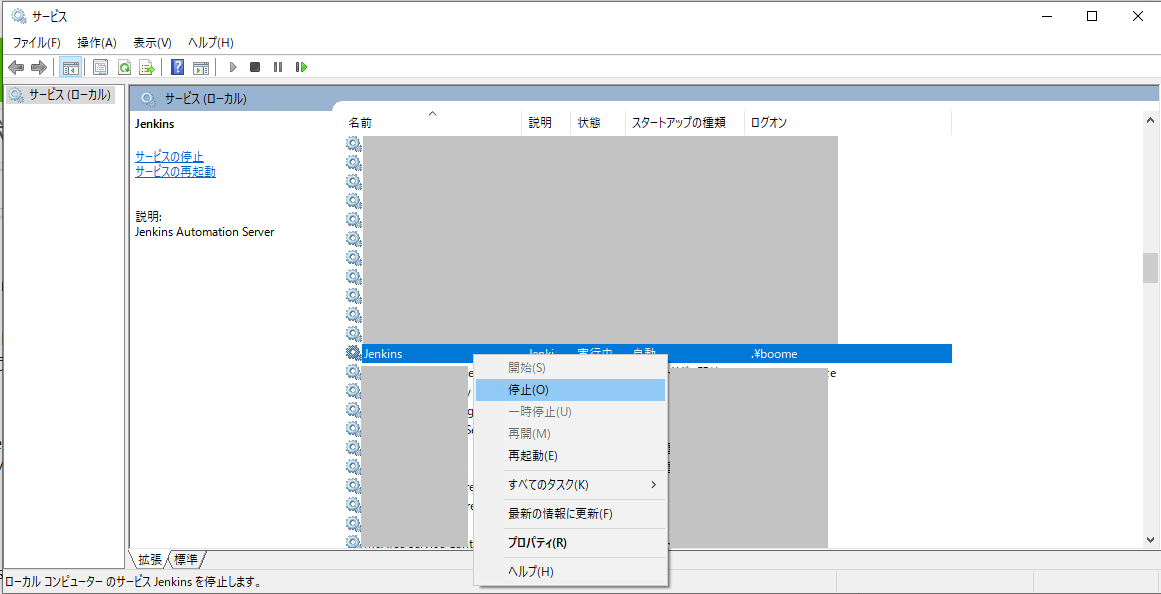Click the scrollbar up arrow
This screenshot has width=1161, height=594.
point(1150,119)
